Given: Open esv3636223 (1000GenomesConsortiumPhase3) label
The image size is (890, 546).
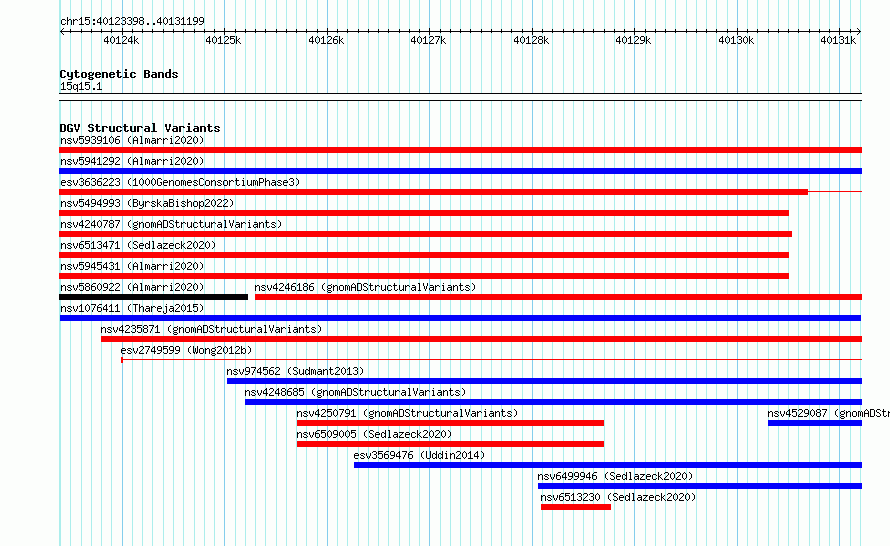Looking at the screenshot, I should 180,182.
